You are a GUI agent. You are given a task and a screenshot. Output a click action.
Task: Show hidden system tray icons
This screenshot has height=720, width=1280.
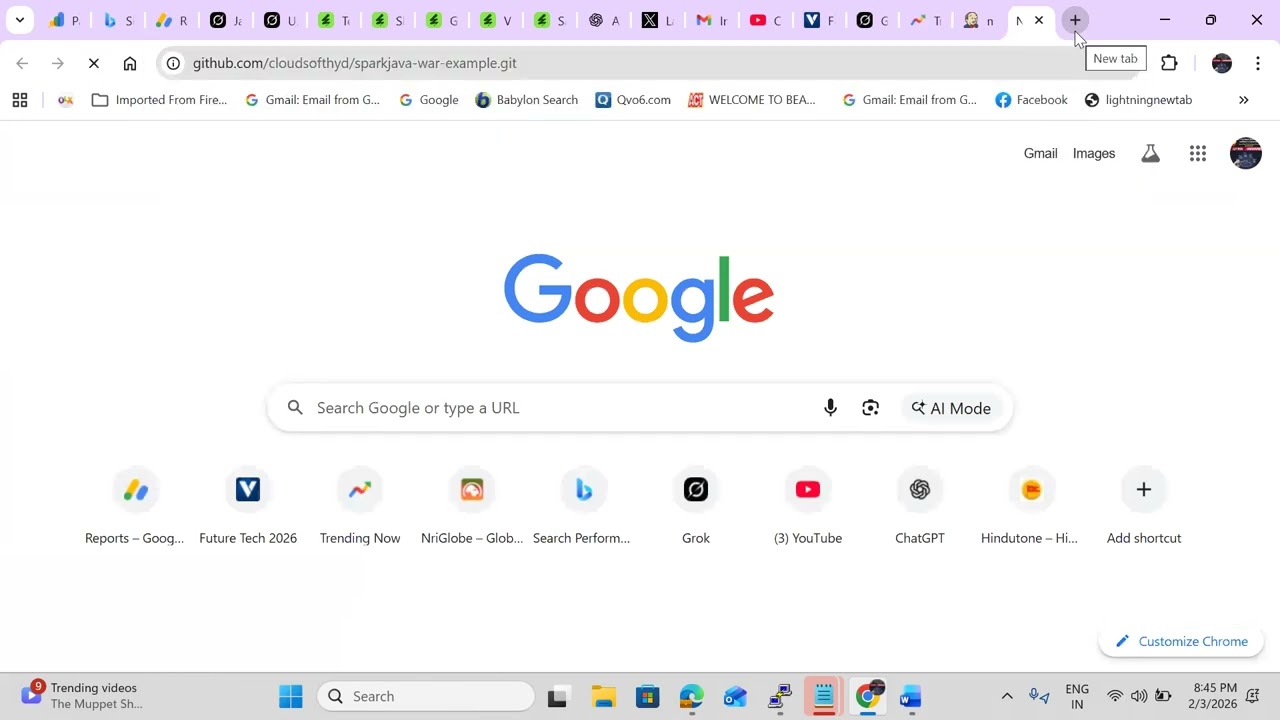(x=1007, y=696)
